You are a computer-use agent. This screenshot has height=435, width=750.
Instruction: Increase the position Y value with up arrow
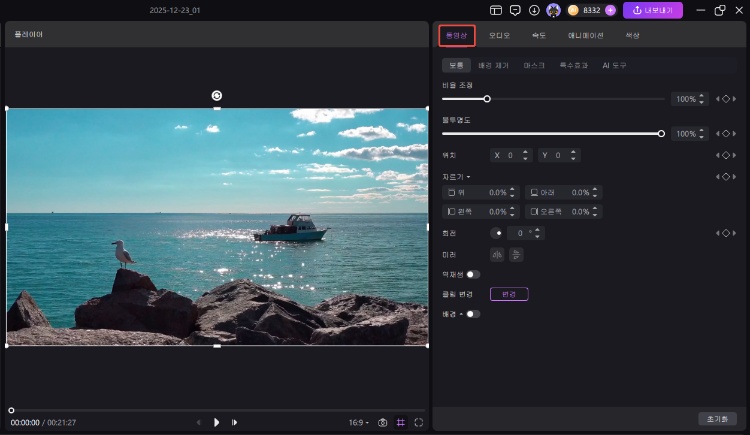573,152
